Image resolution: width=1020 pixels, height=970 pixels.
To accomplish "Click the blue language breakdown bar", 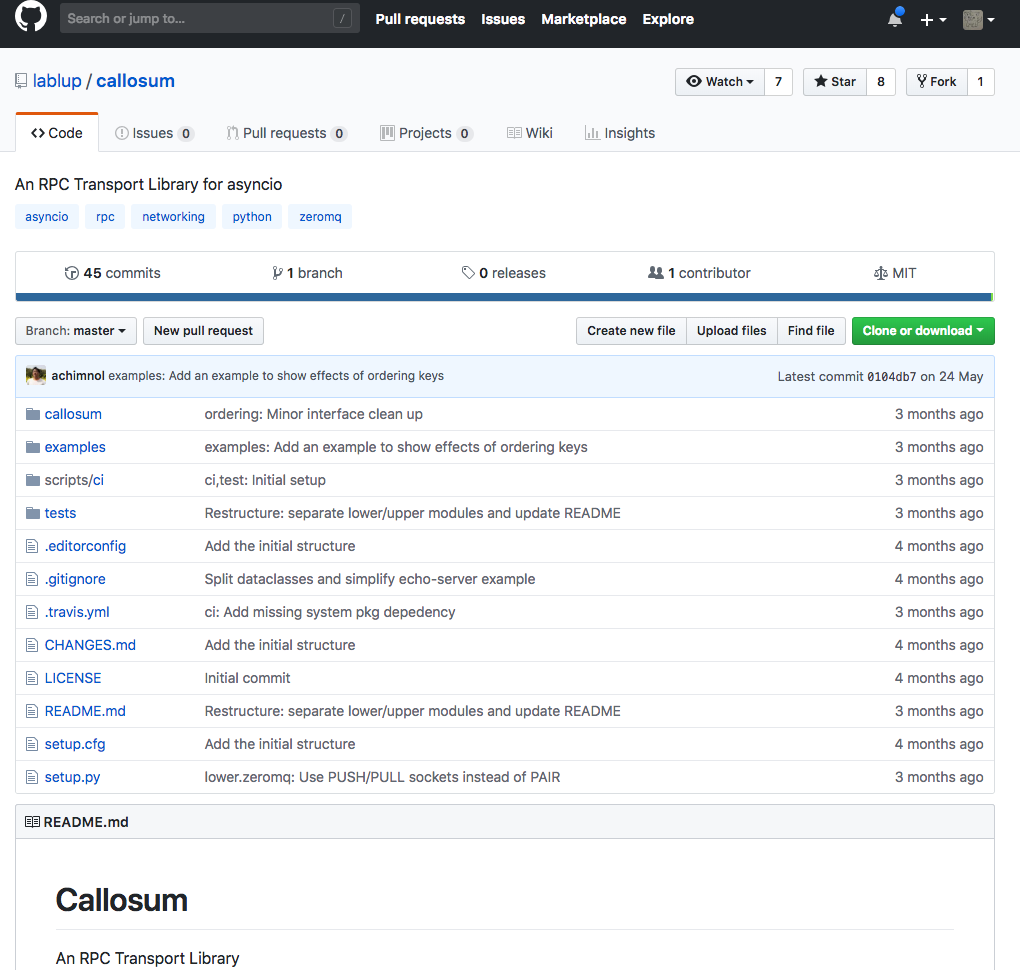I will (x=504, y=297).
